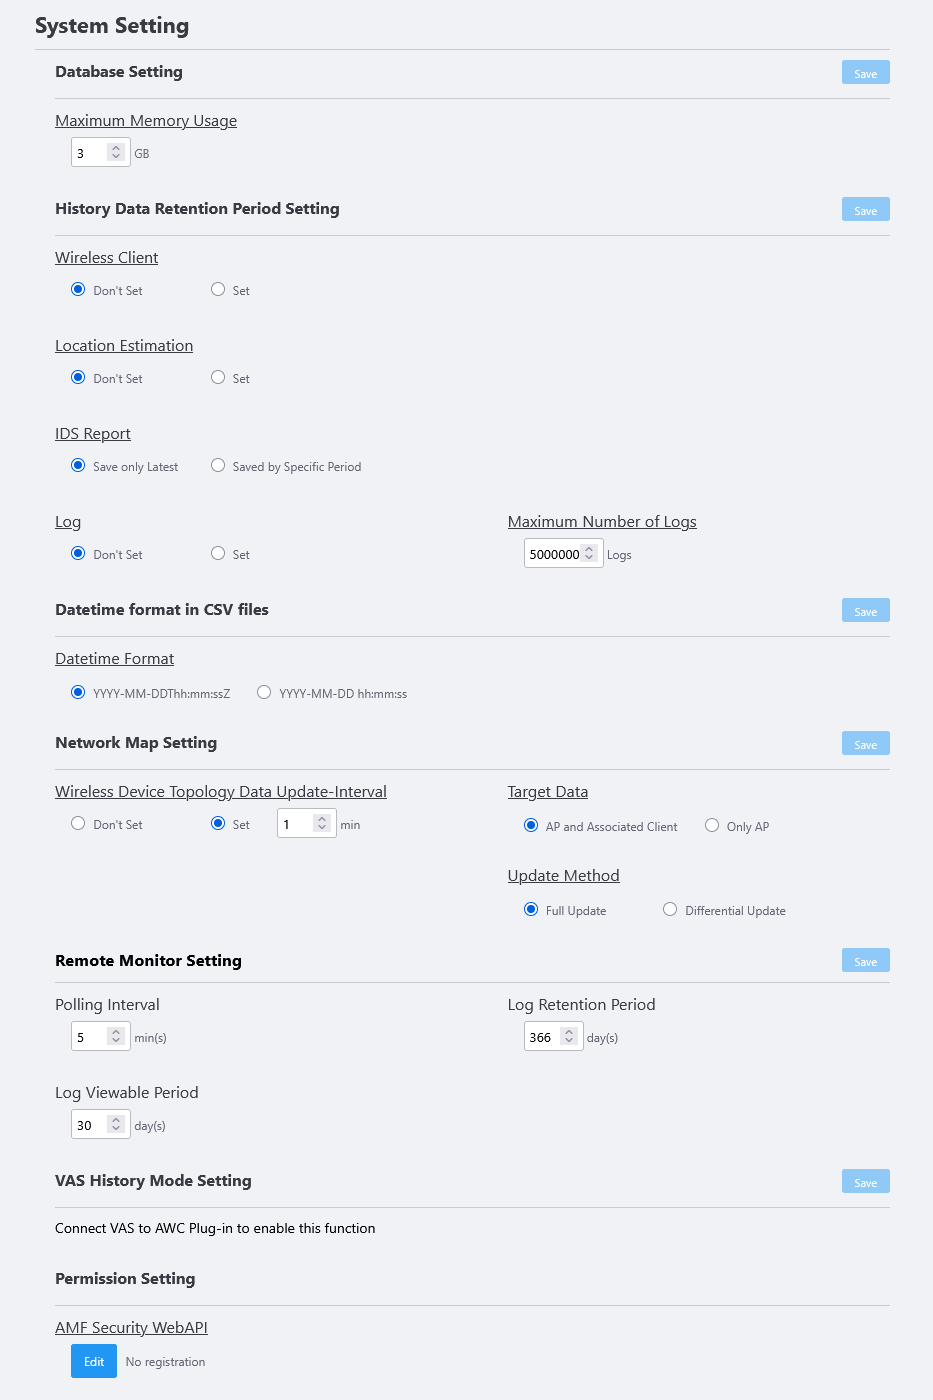Open the Wireless Device Topology Data Update-Interval link
The width and height of the screenshot is (933, 1400).
click(x=221, y=791)
